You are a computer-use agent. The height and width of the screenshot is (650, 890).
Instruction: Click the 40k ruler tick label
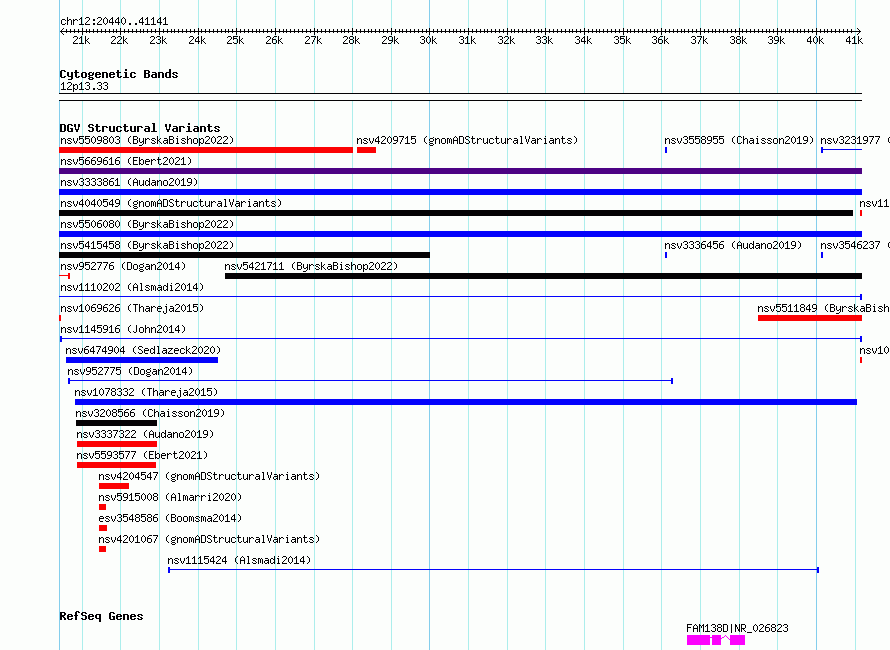tap(815, 40)
